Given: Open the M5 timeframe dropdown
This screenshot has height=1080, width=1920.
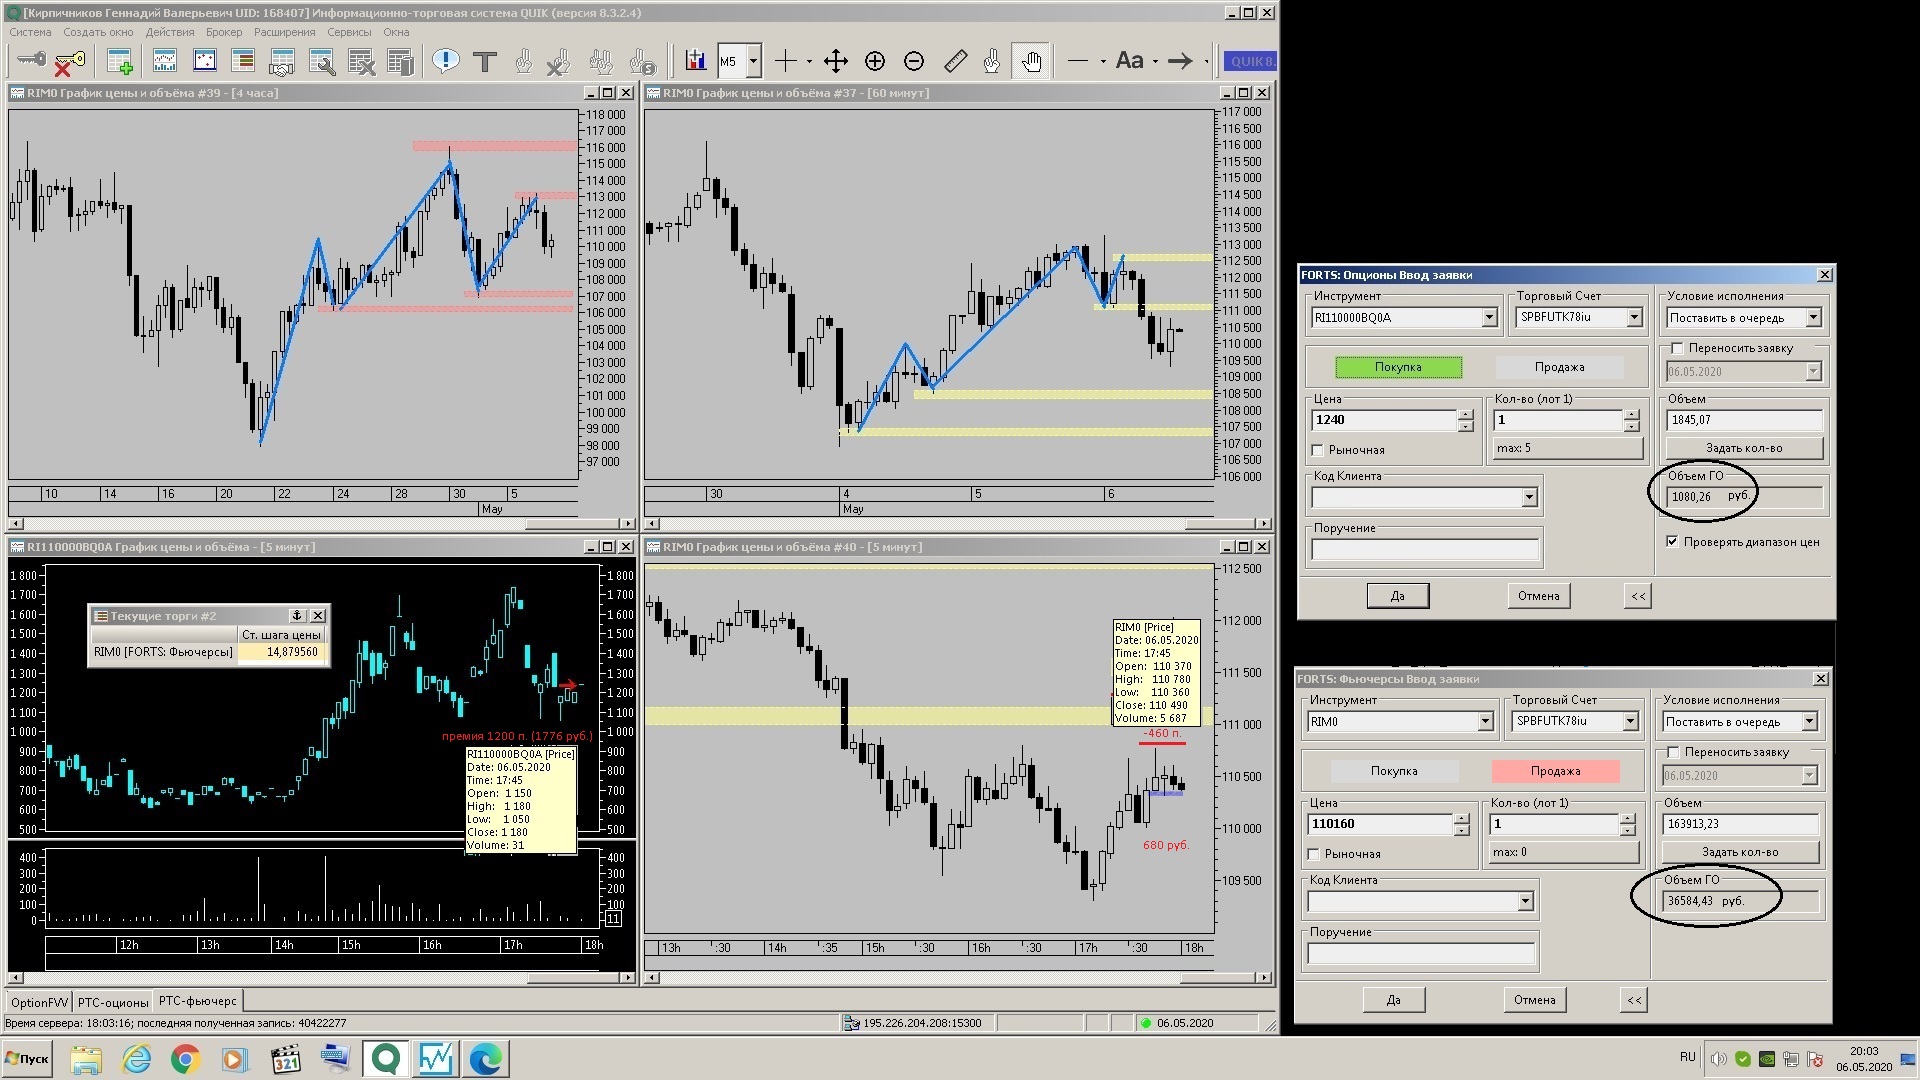Looking at the screenshot, I should click(x=753, y=62).
